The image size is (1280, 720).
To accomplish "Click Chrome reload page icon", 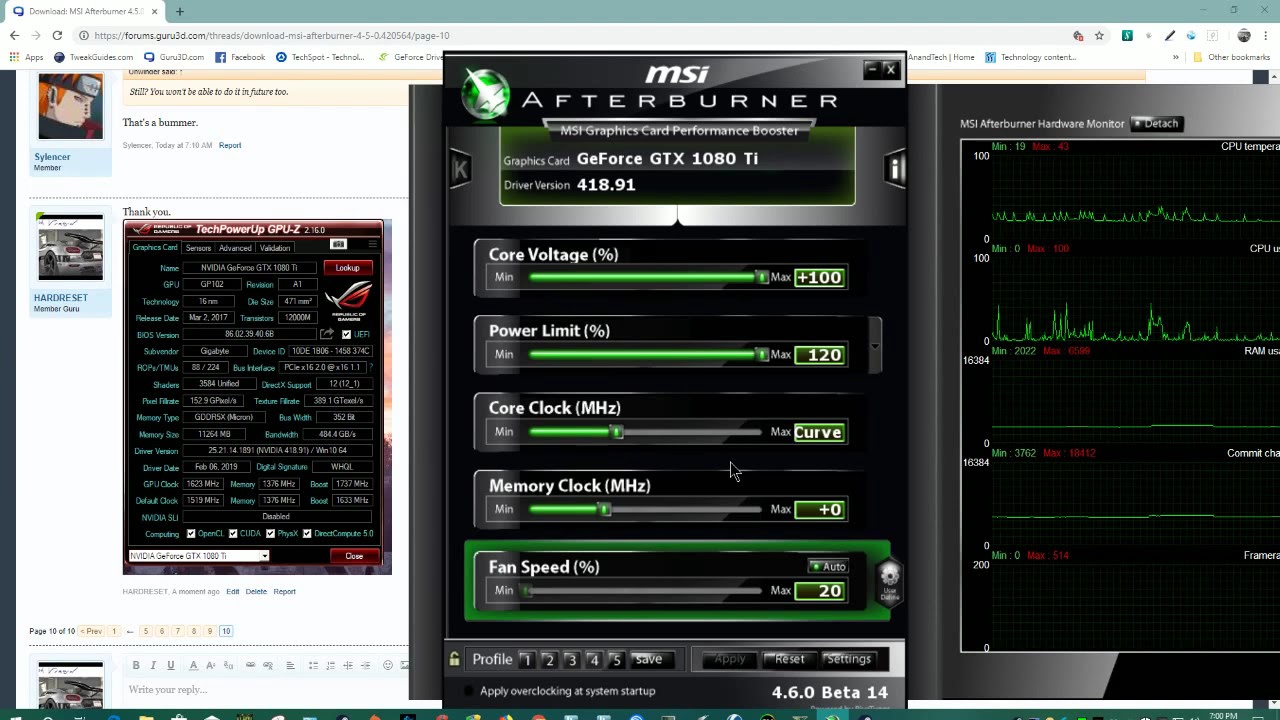I will (x=57, y=36).
